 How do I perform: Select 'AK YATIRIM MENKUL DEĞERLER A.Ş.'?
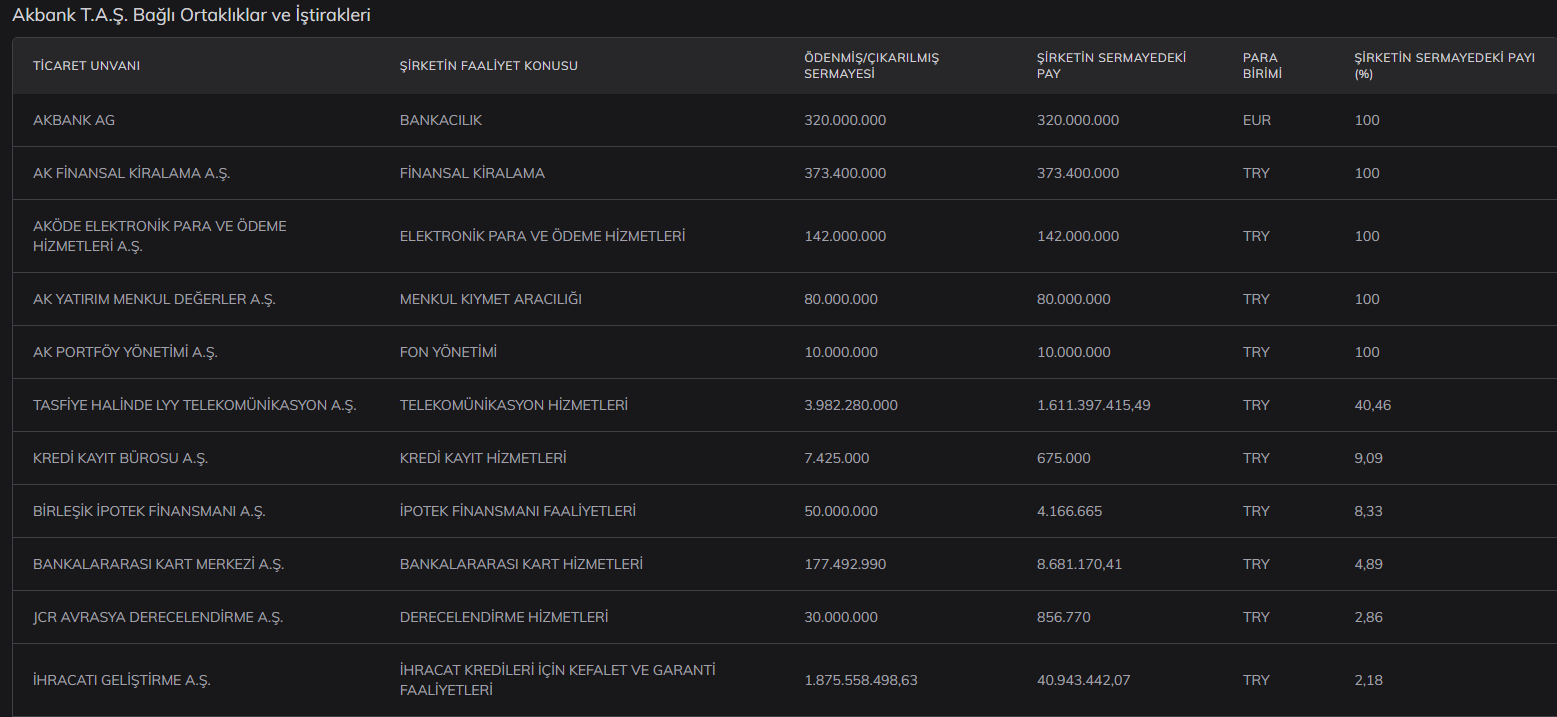pyautogui.click(x=154, y=299)
